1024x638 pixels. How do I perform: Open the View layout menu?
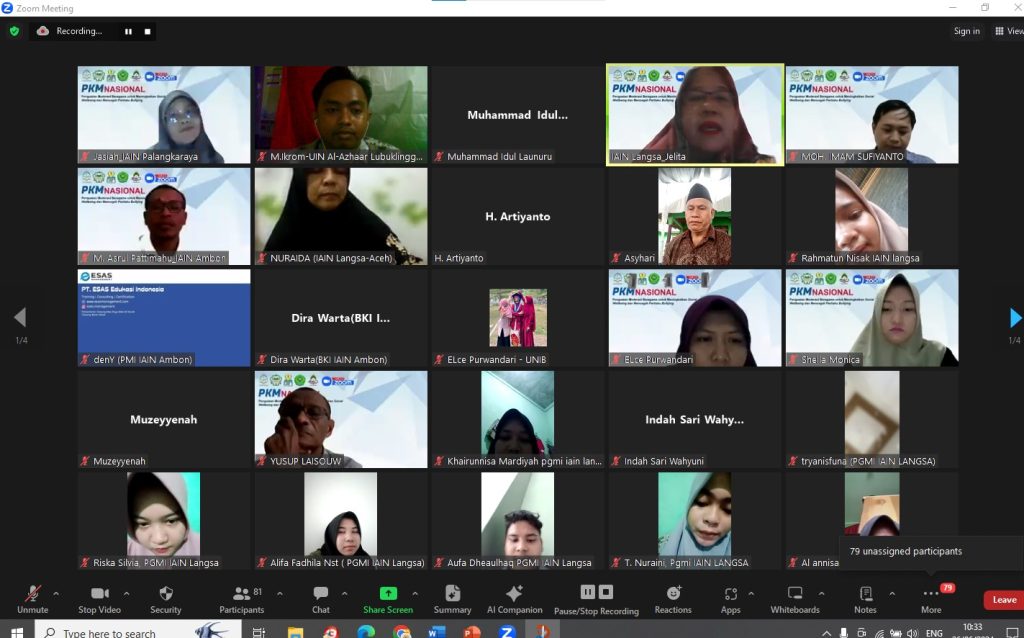pyautogui.click(x=1008, y=31)
